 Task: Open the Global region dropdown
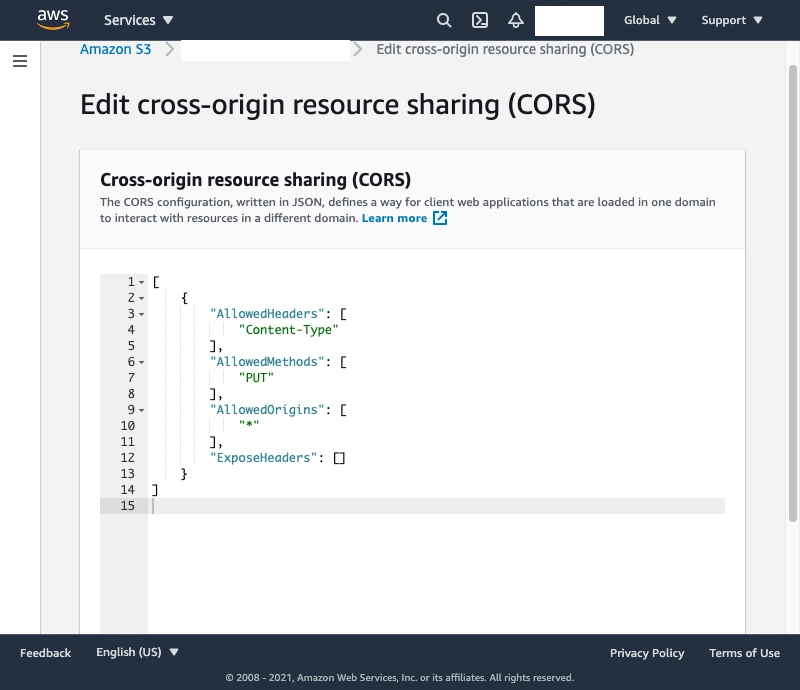point(650,20)
